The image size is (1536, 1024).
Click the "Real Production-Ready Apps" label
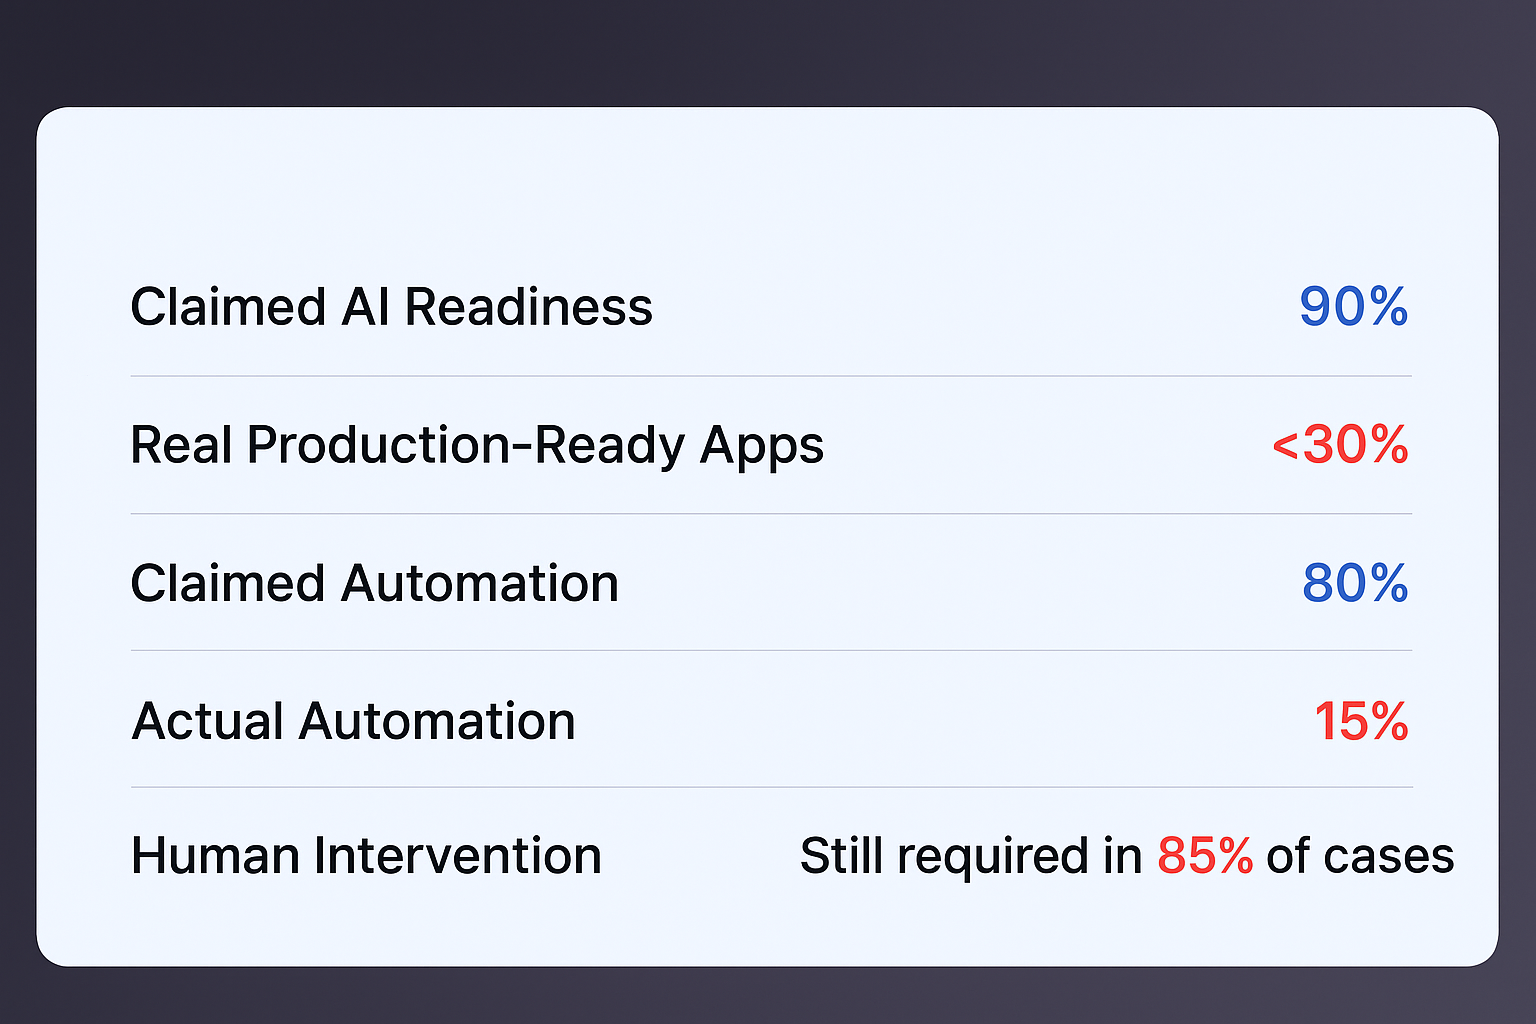pyautogui.click(x=477, y=445)
